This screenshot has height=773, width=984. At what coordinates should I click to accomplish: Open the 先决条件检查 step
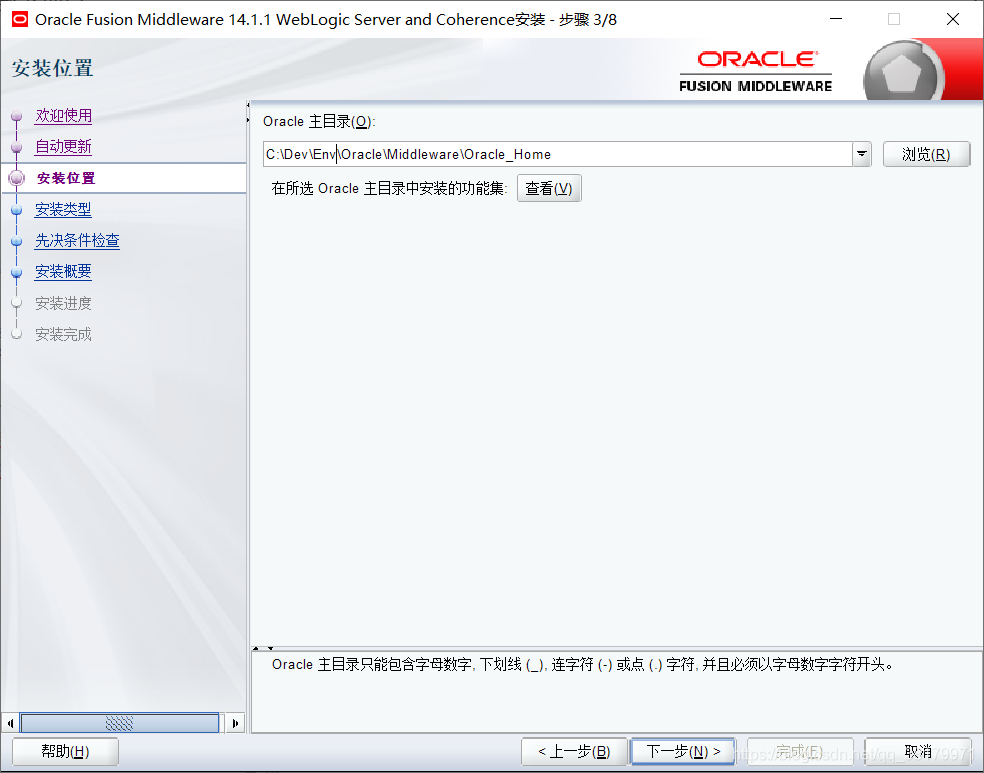(77, 240)
